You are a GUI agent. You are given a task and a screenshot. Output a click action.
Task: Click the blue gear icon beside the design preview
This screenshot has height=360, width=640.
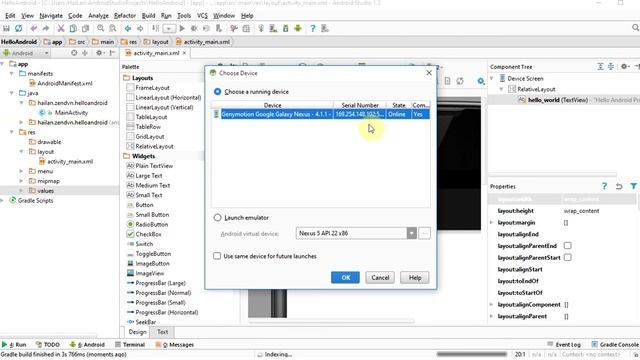click(481, 81)
